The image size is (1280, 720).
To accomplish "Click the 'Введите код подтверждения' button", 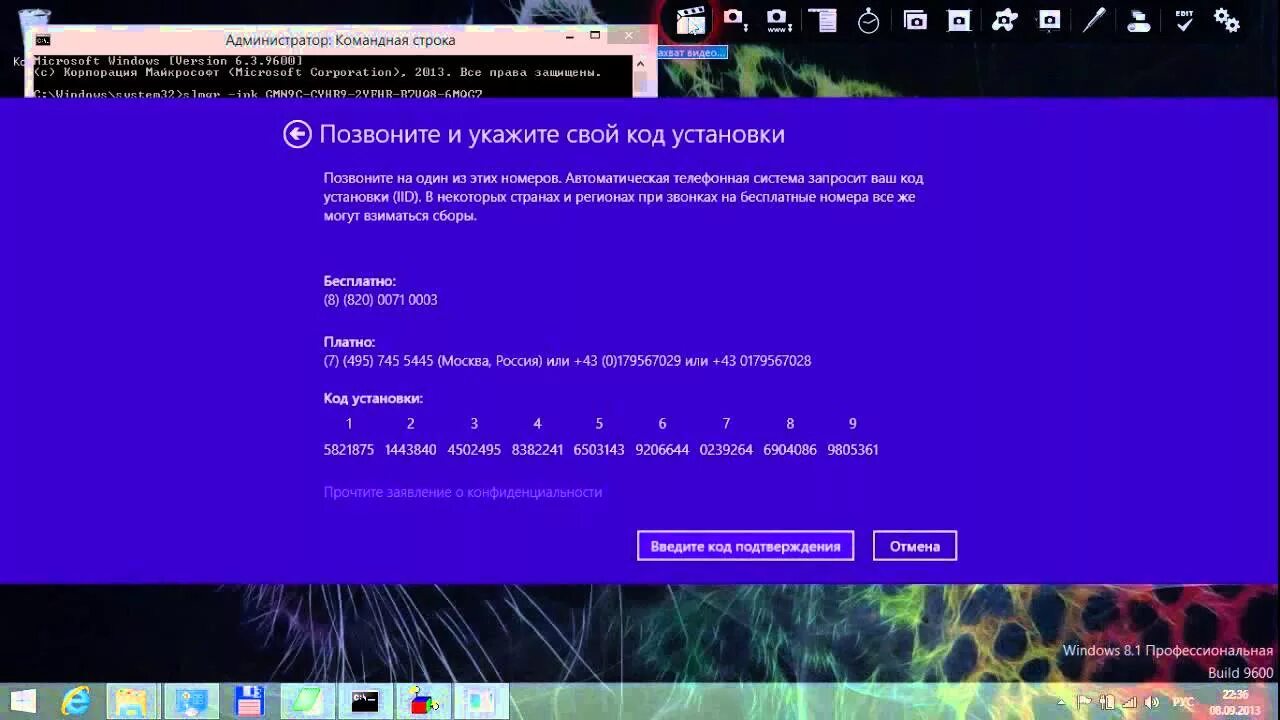I will coord(745,546).
